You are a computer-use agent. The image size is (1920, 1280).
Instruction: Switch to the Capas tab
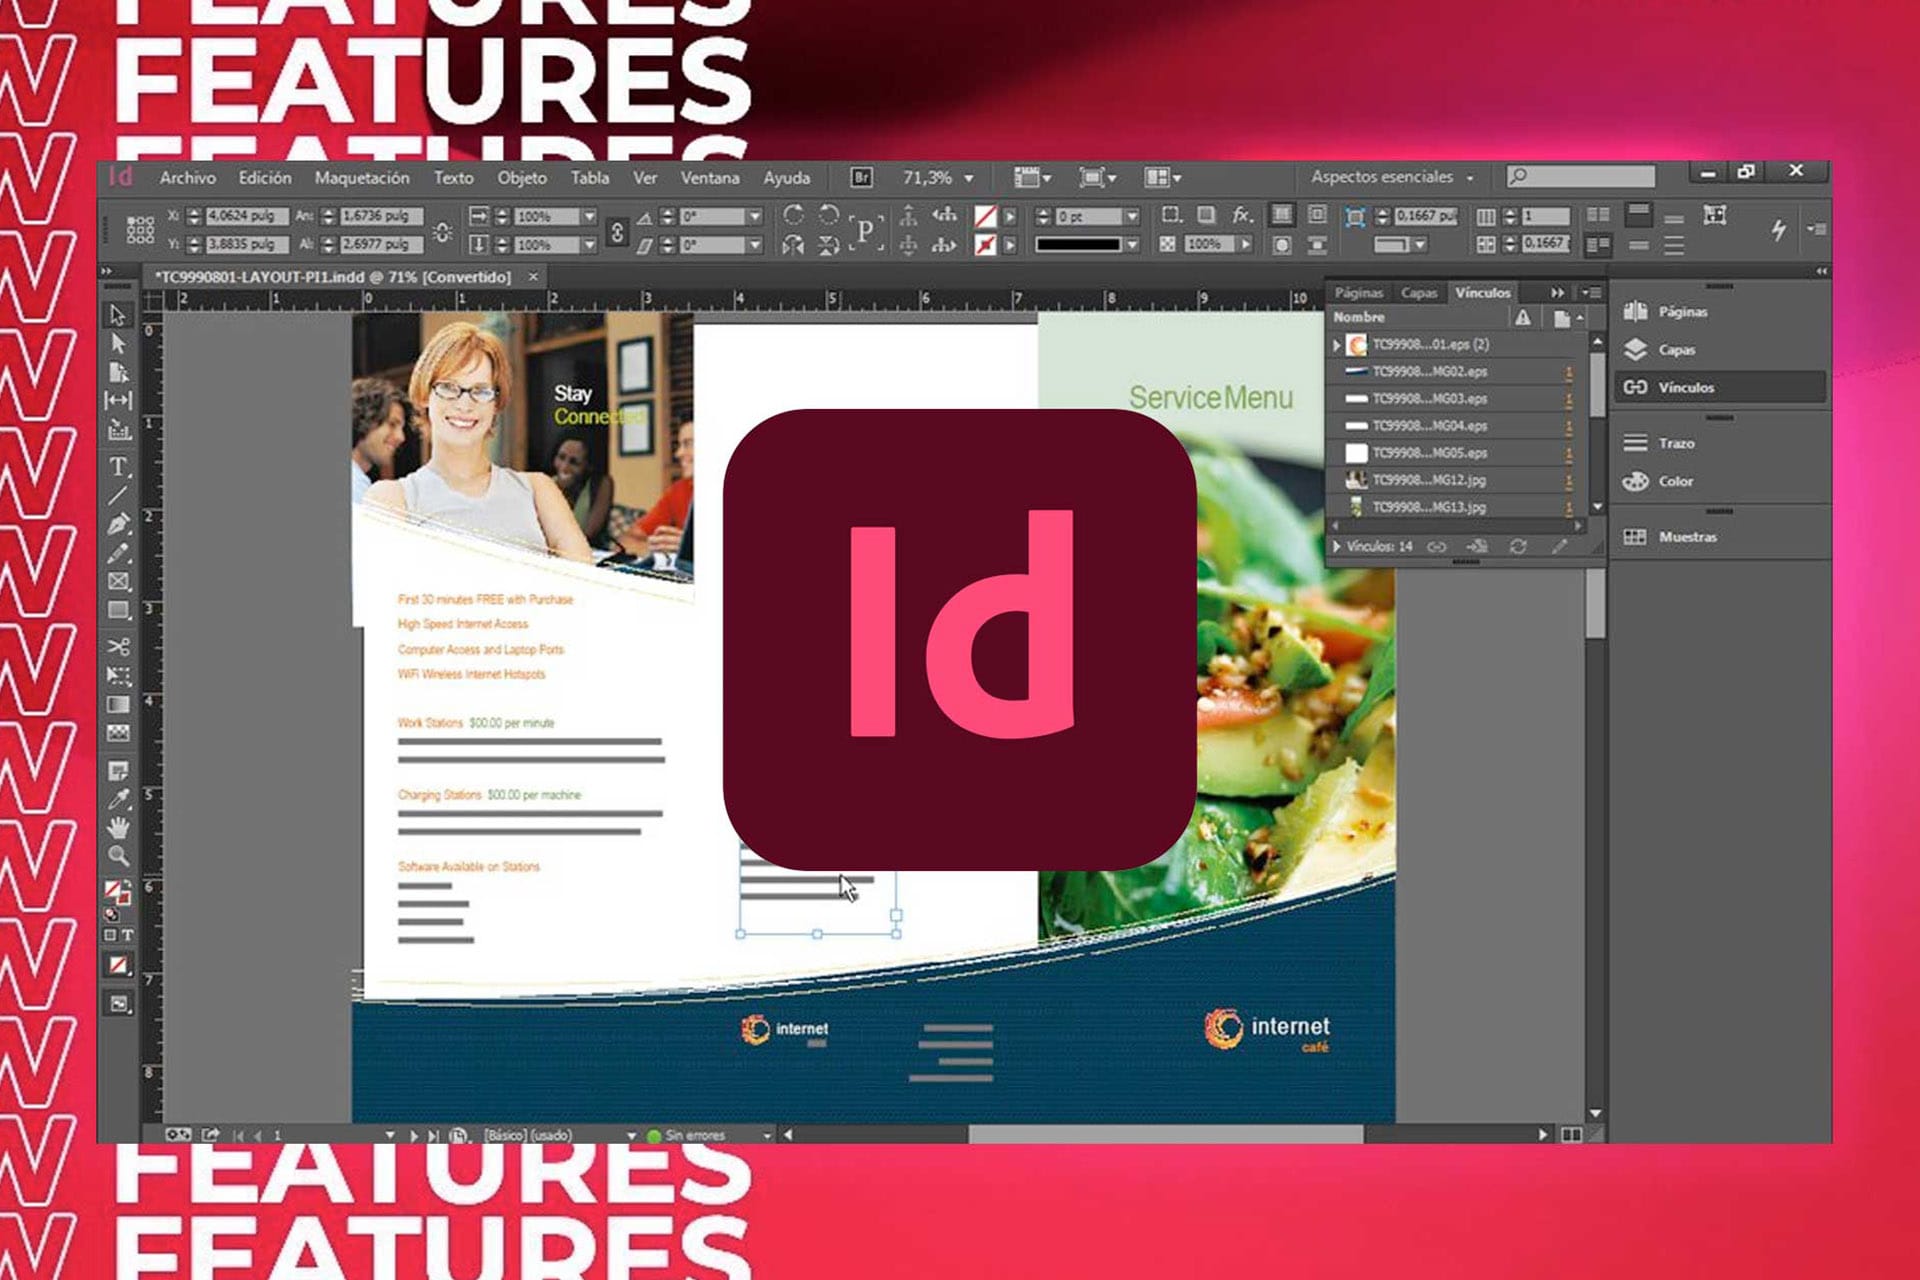pos(1419,293)
